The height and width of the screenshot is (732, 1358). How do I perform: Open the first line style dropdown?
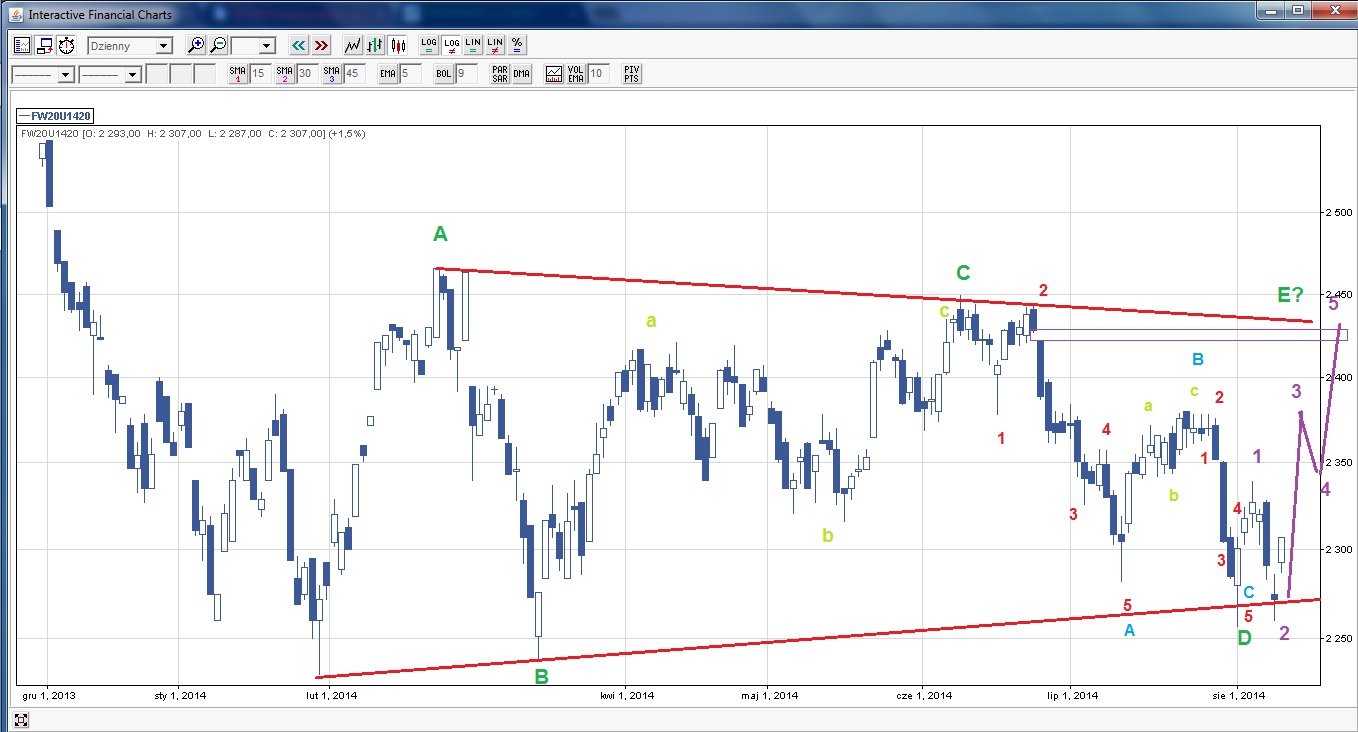[42, 75]
